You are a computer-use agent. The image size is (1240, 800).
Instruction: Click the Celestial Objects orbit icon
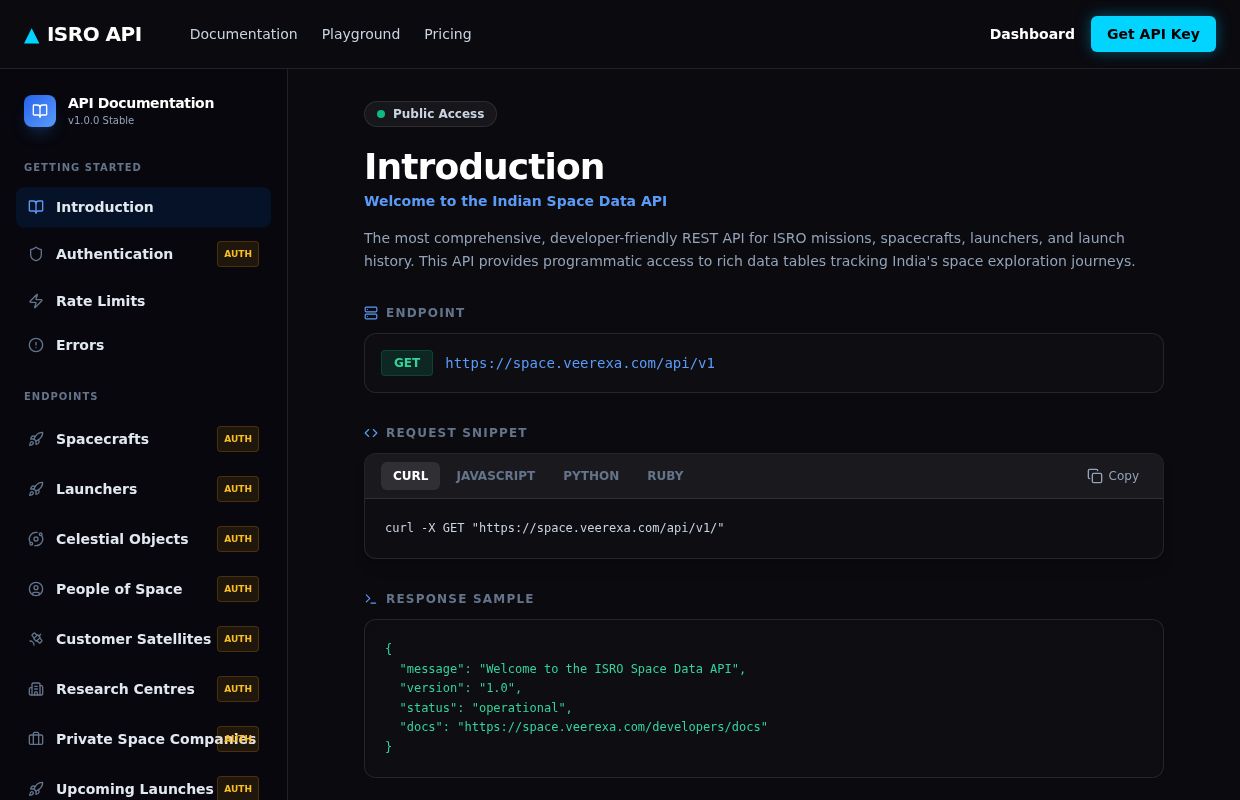point(36,539)
